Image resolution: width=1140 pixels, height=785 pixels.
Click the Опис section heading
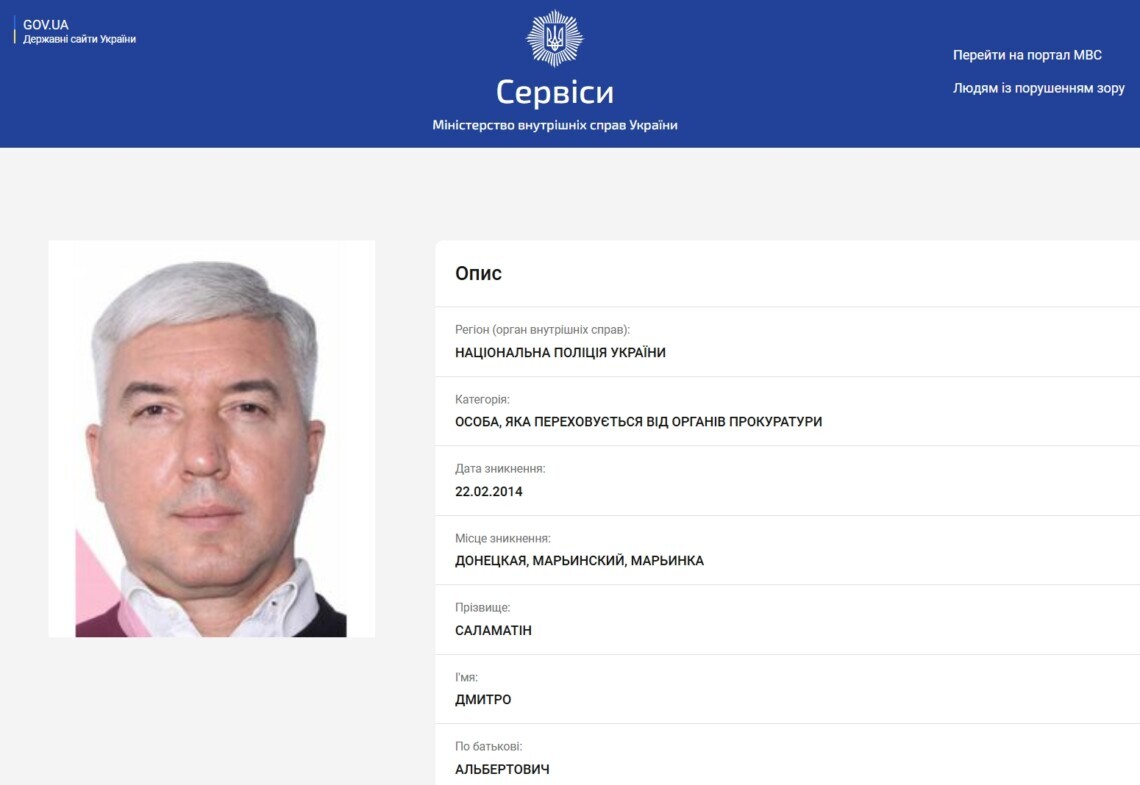click(x=478, y=273)
